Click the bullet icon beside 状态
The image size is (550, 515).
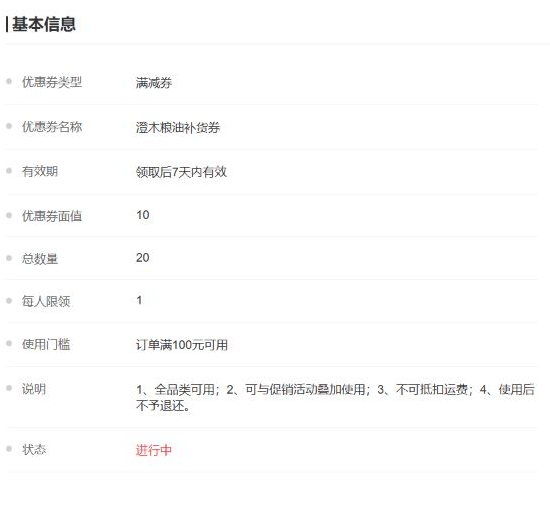9,449
